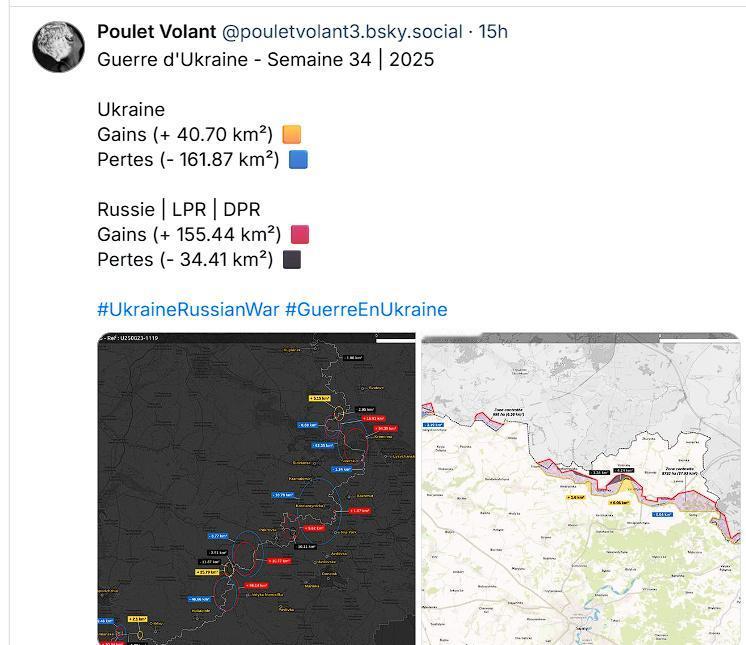Open the light terrain map image
The image size is (746, 645).
point(580,489)
